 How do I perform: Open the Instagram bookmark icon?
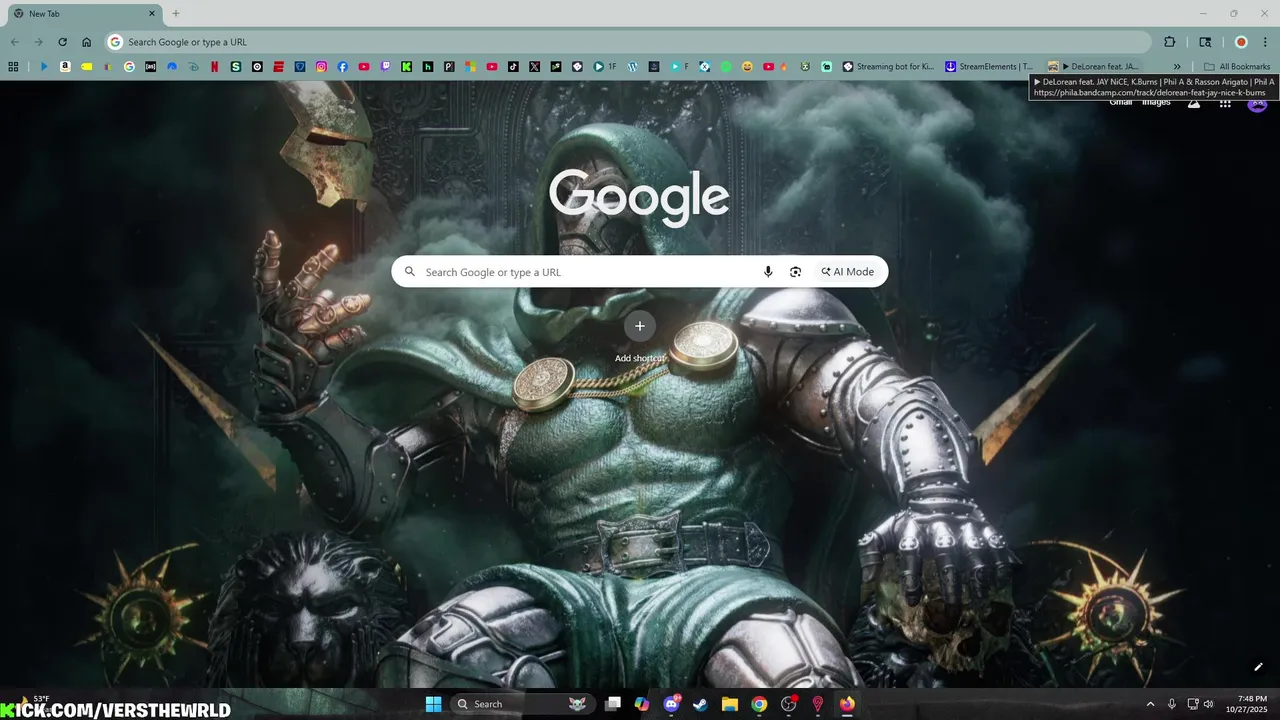click(x=321, y=67)
